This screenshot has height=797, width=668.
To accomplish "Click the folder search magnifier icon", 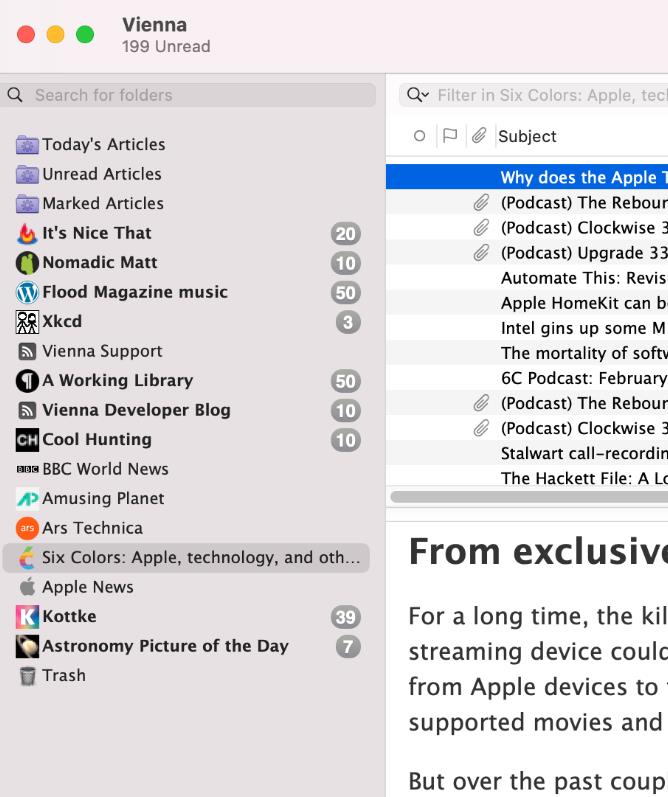I will tap(15, 95).
